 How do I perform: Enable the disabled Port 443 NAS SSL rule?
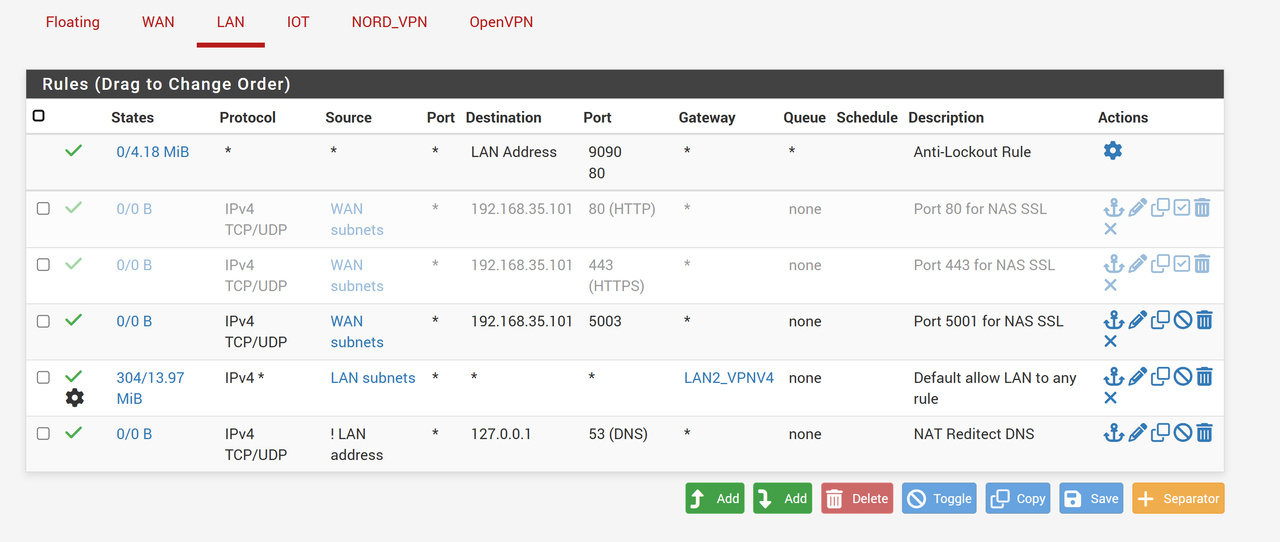click(x=1182, y=264)
